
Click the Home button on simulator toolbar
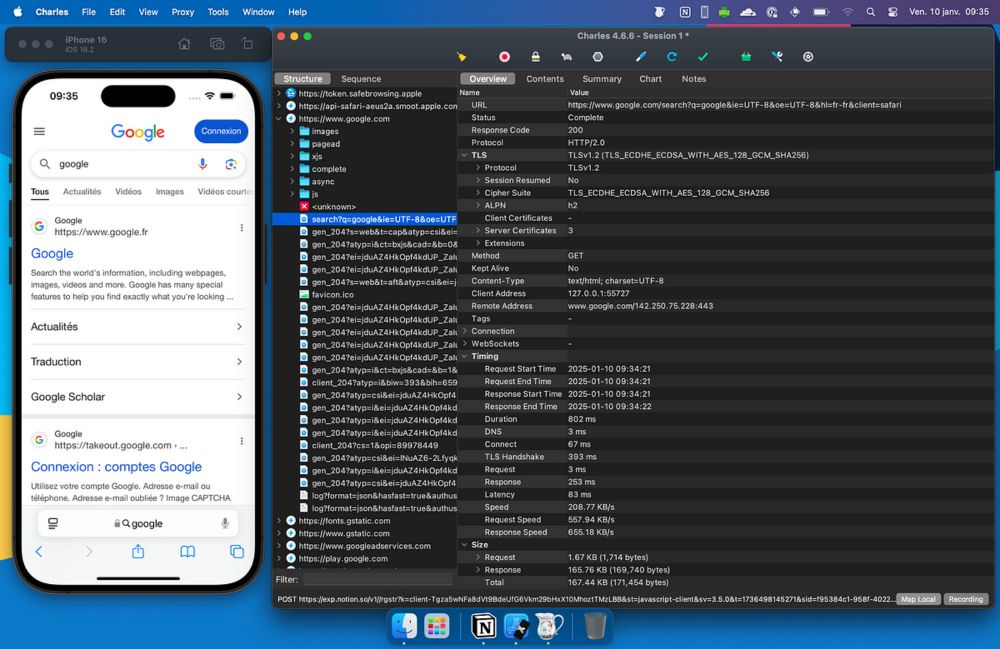[184, 44]
